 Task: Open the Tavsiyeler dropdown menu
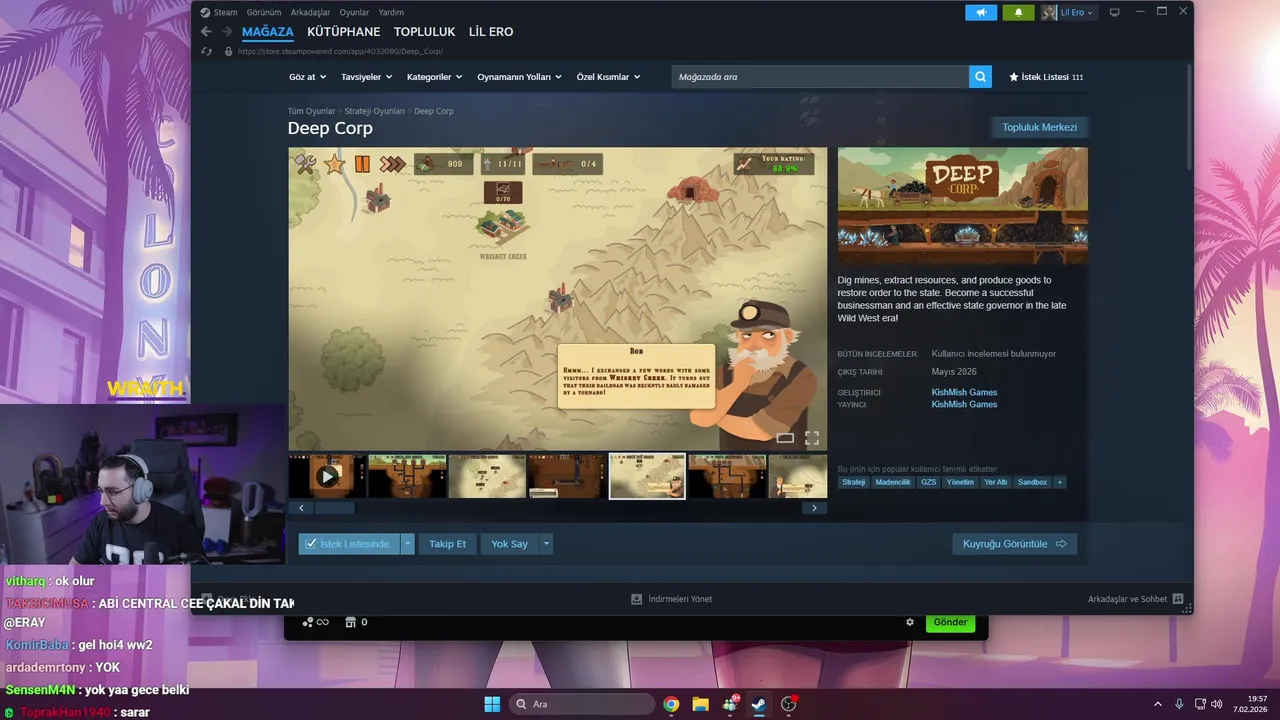click(x=366, y=77)
